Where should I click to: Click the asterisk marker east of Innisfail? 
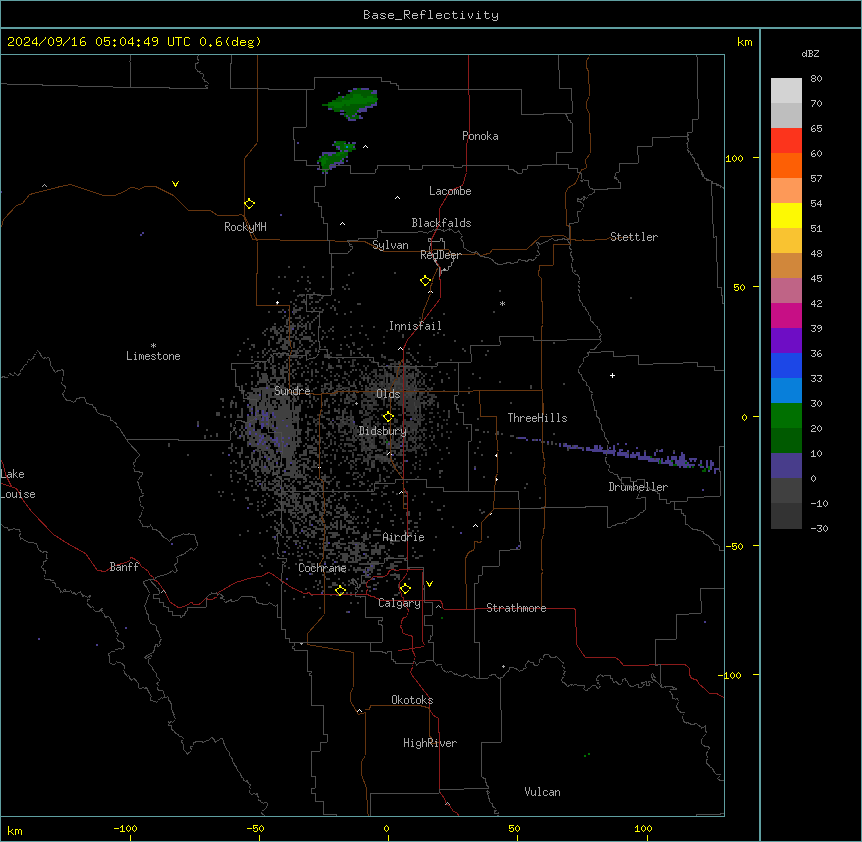[502, 303]
